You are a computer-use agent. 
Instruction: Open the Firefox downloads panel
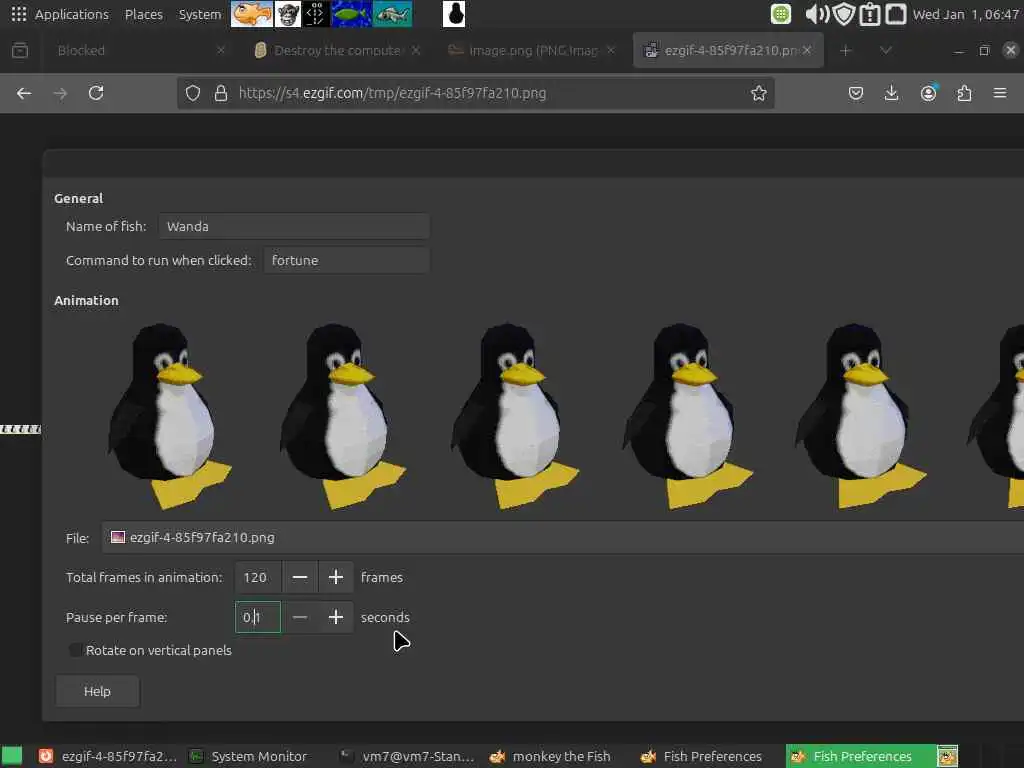[891, 93]
